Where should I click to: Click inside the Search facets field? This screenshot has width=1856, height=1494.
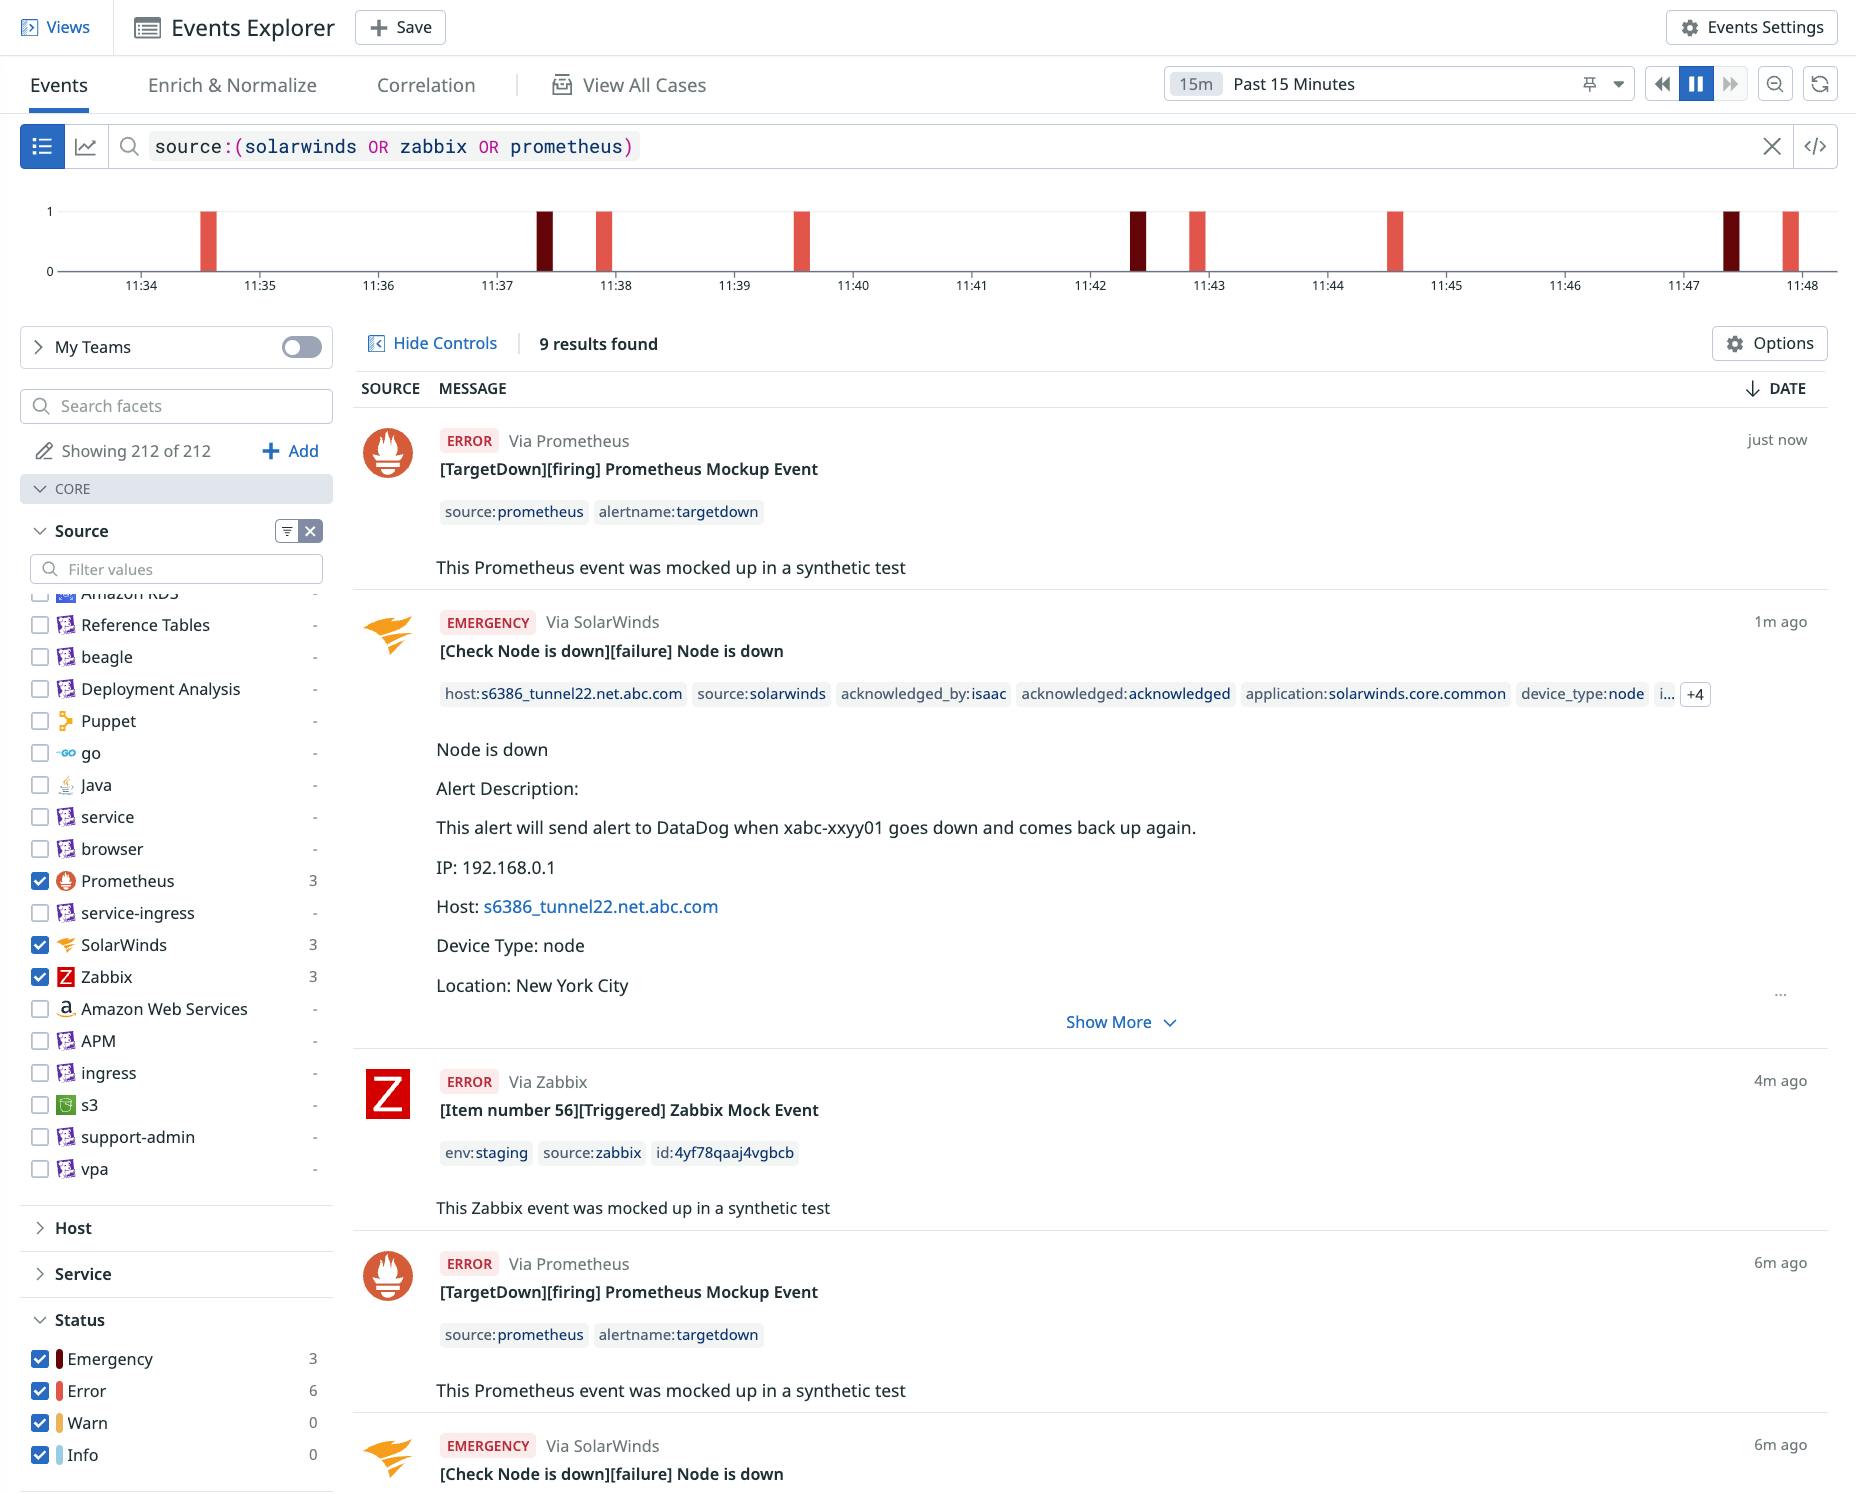[x=176, y=406]
